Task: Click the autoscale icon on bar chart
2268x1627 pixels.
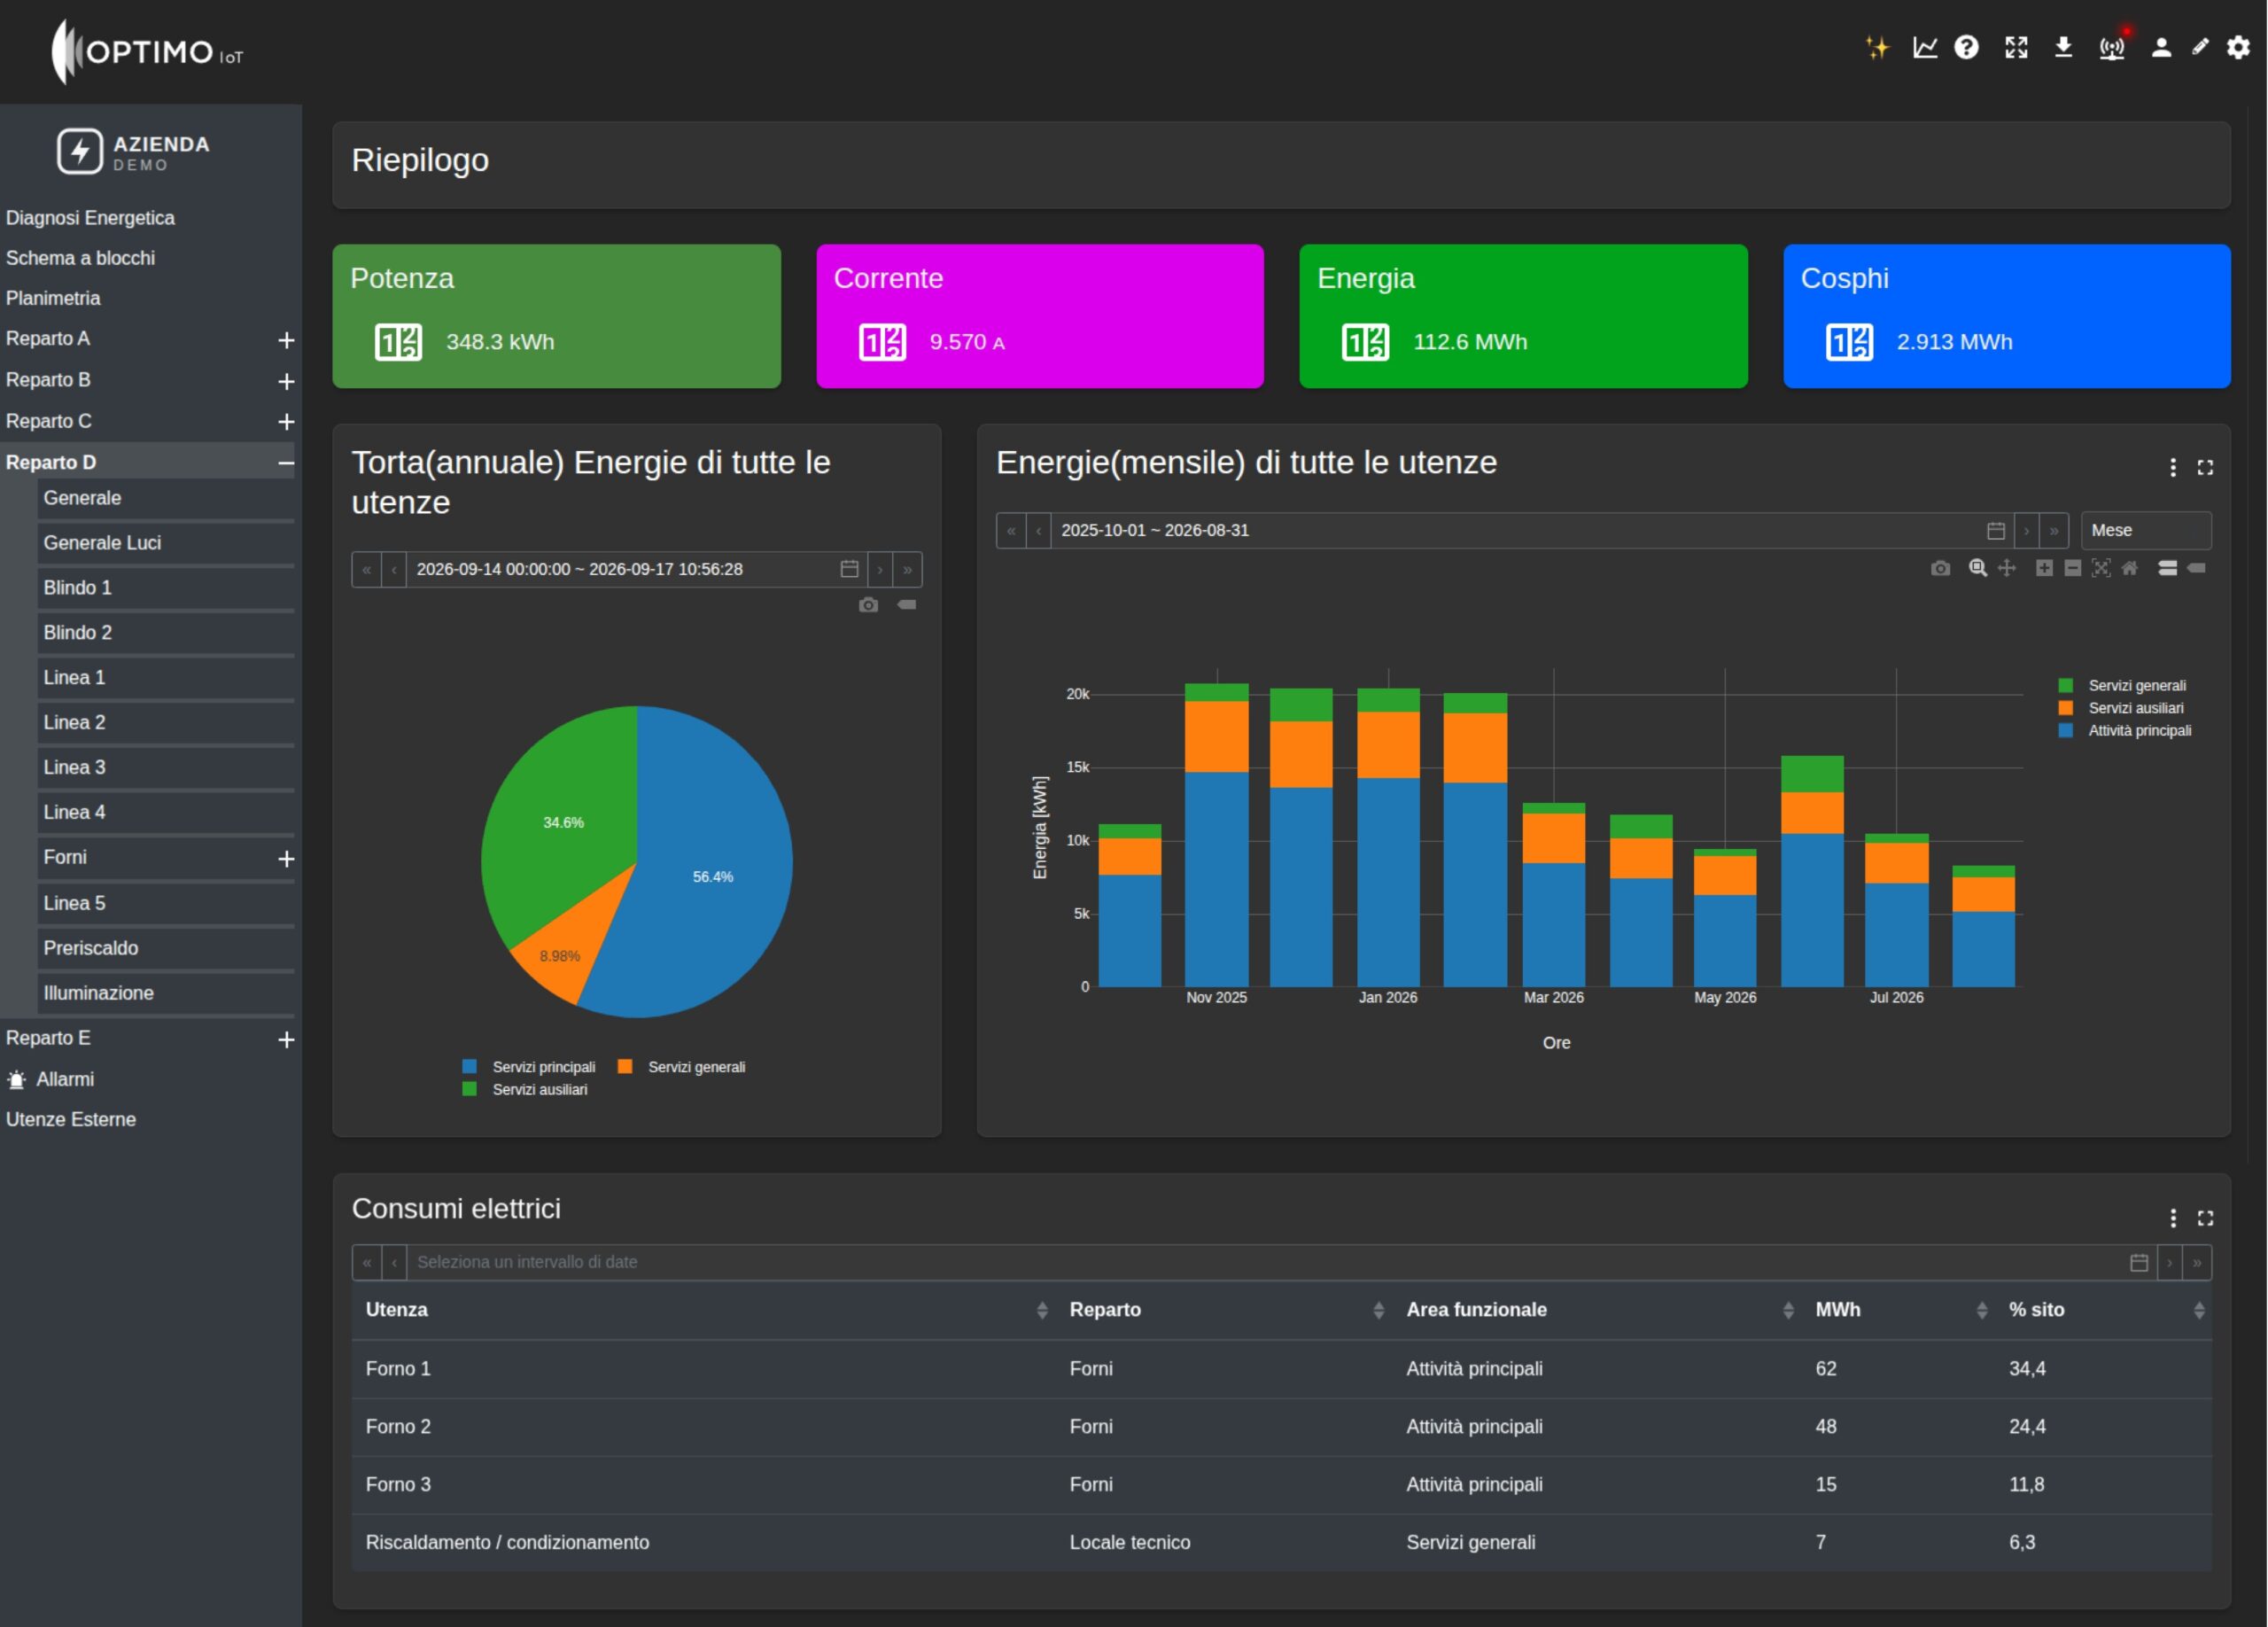Action: [x=2101, y=568]
